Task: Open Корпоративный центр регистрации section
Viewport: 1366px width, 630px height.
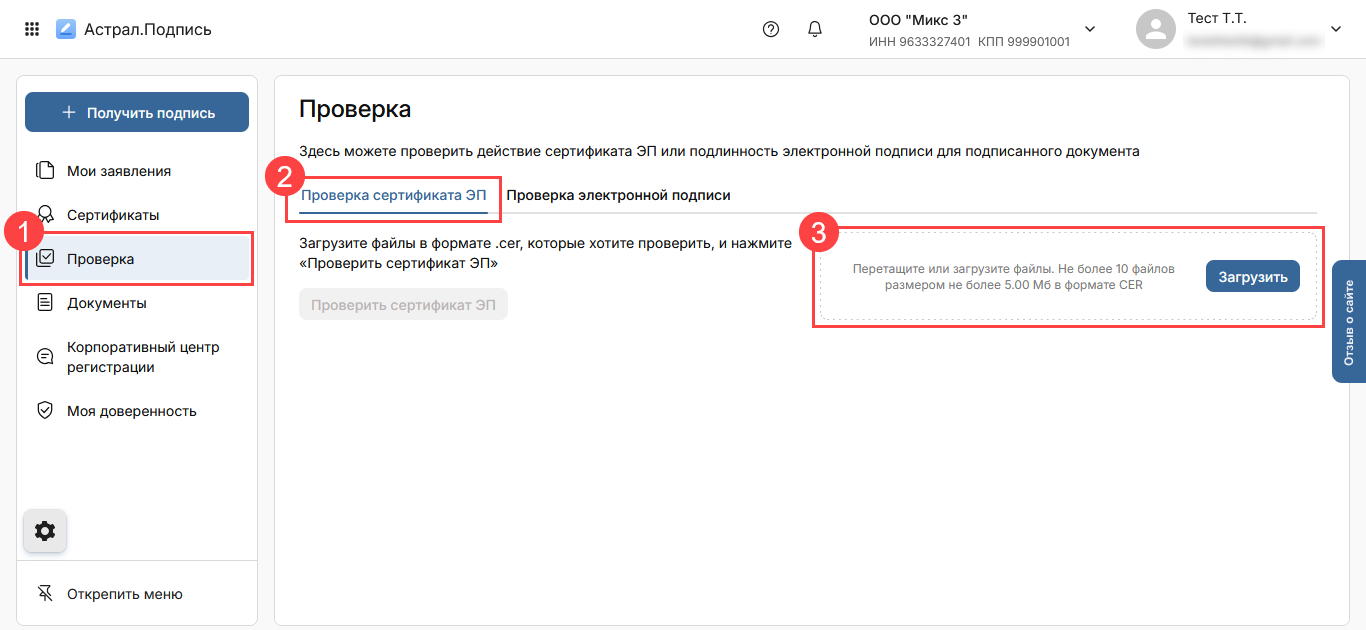Action: point(142,357)
